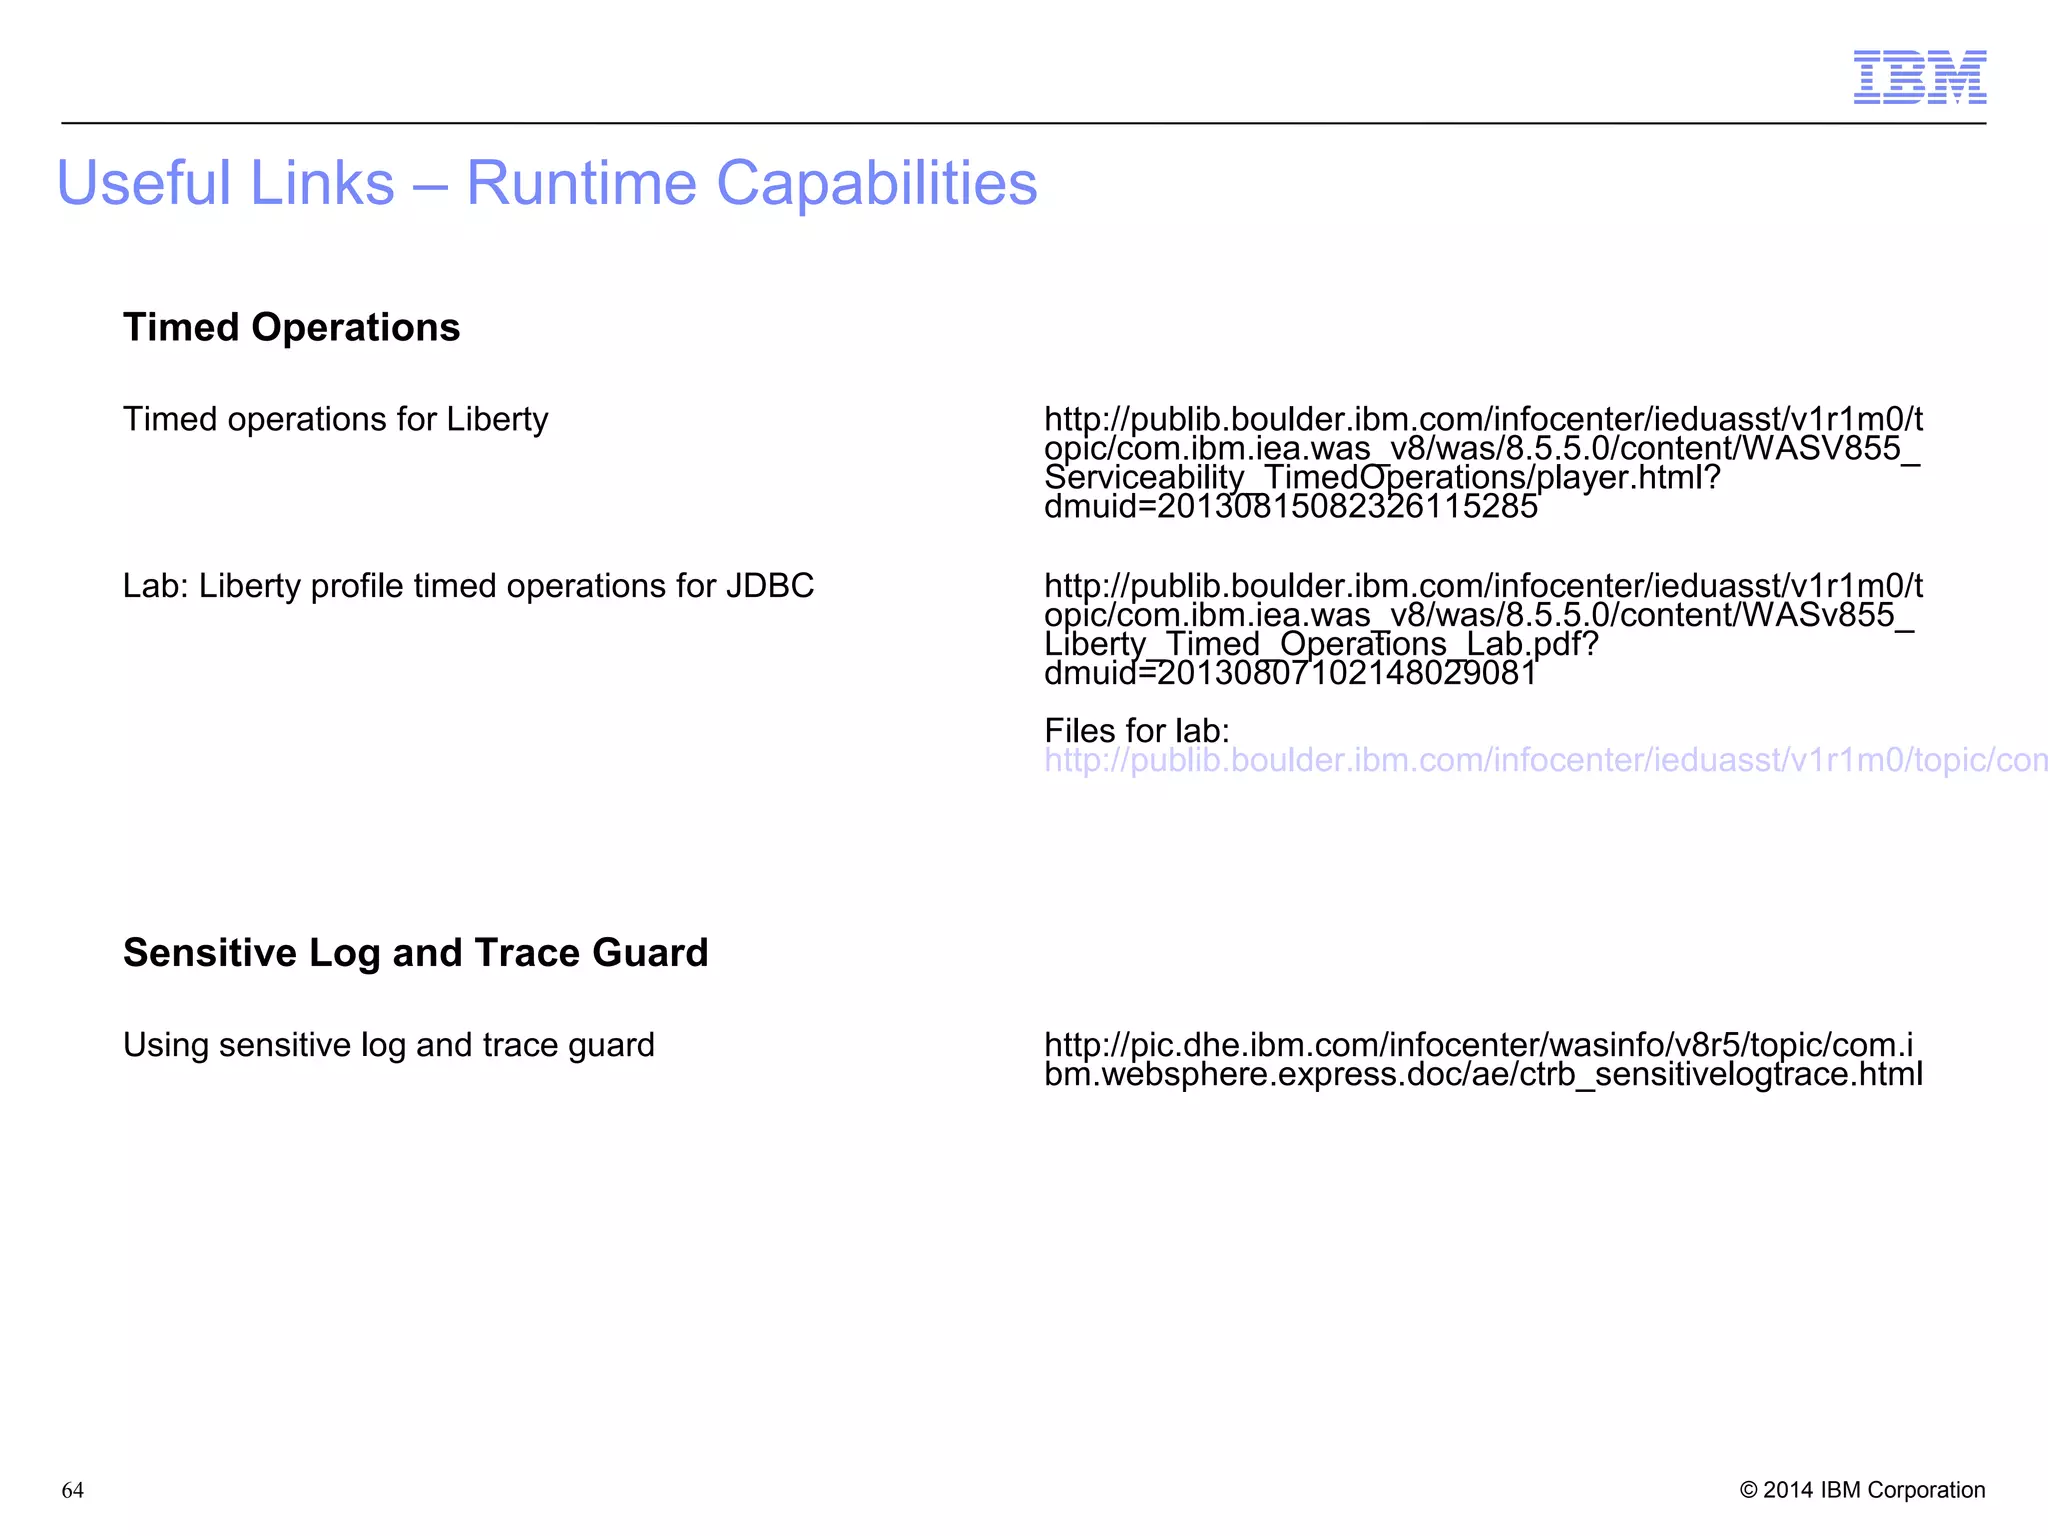Open the faded Files for lab link

[1545, 761]
